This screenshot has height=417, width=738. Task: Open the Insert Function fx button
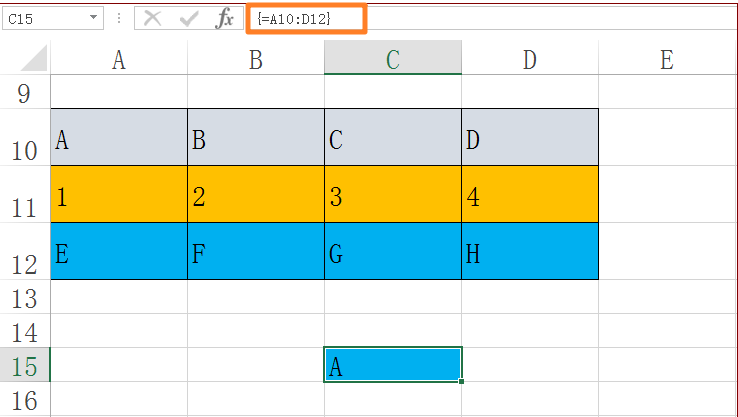(x=225, y=19)
